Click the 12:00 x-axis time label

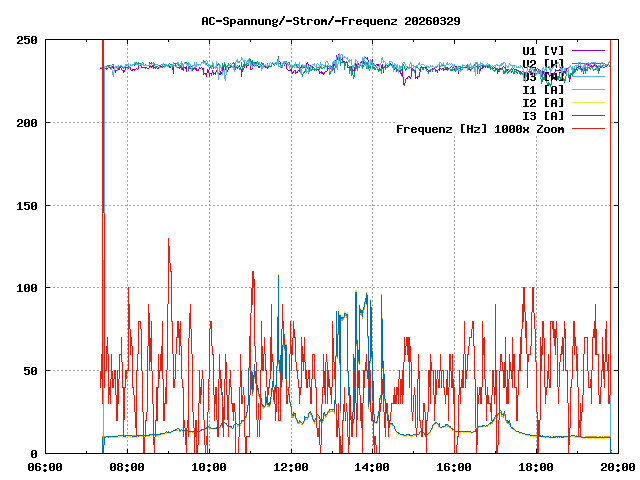(291, 466)
